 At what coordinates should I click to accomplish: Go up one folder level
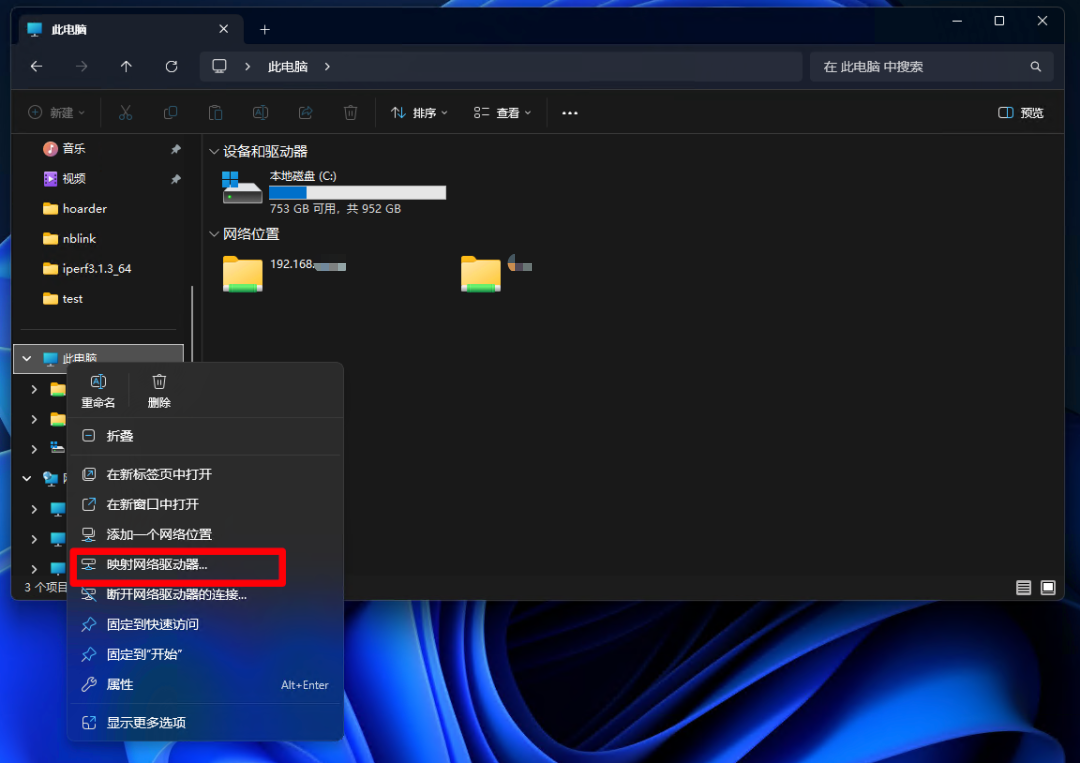tap(126, 67)
